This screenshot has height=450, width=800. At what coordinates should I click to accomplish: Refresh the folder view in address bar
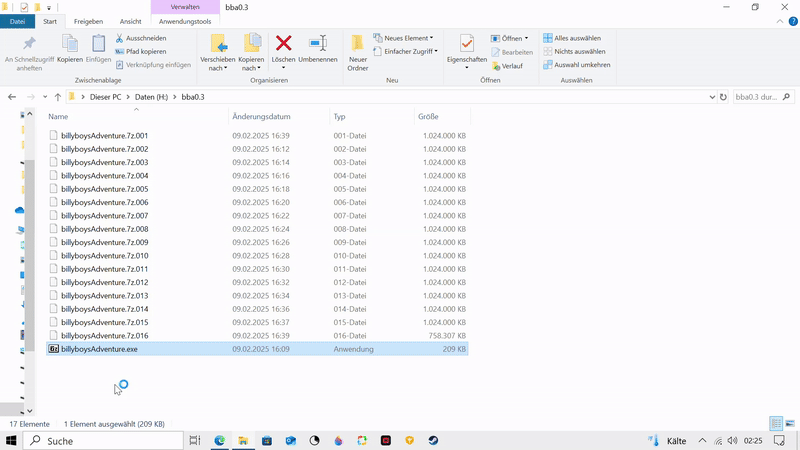pyautogui.click(x=723, y=97)
